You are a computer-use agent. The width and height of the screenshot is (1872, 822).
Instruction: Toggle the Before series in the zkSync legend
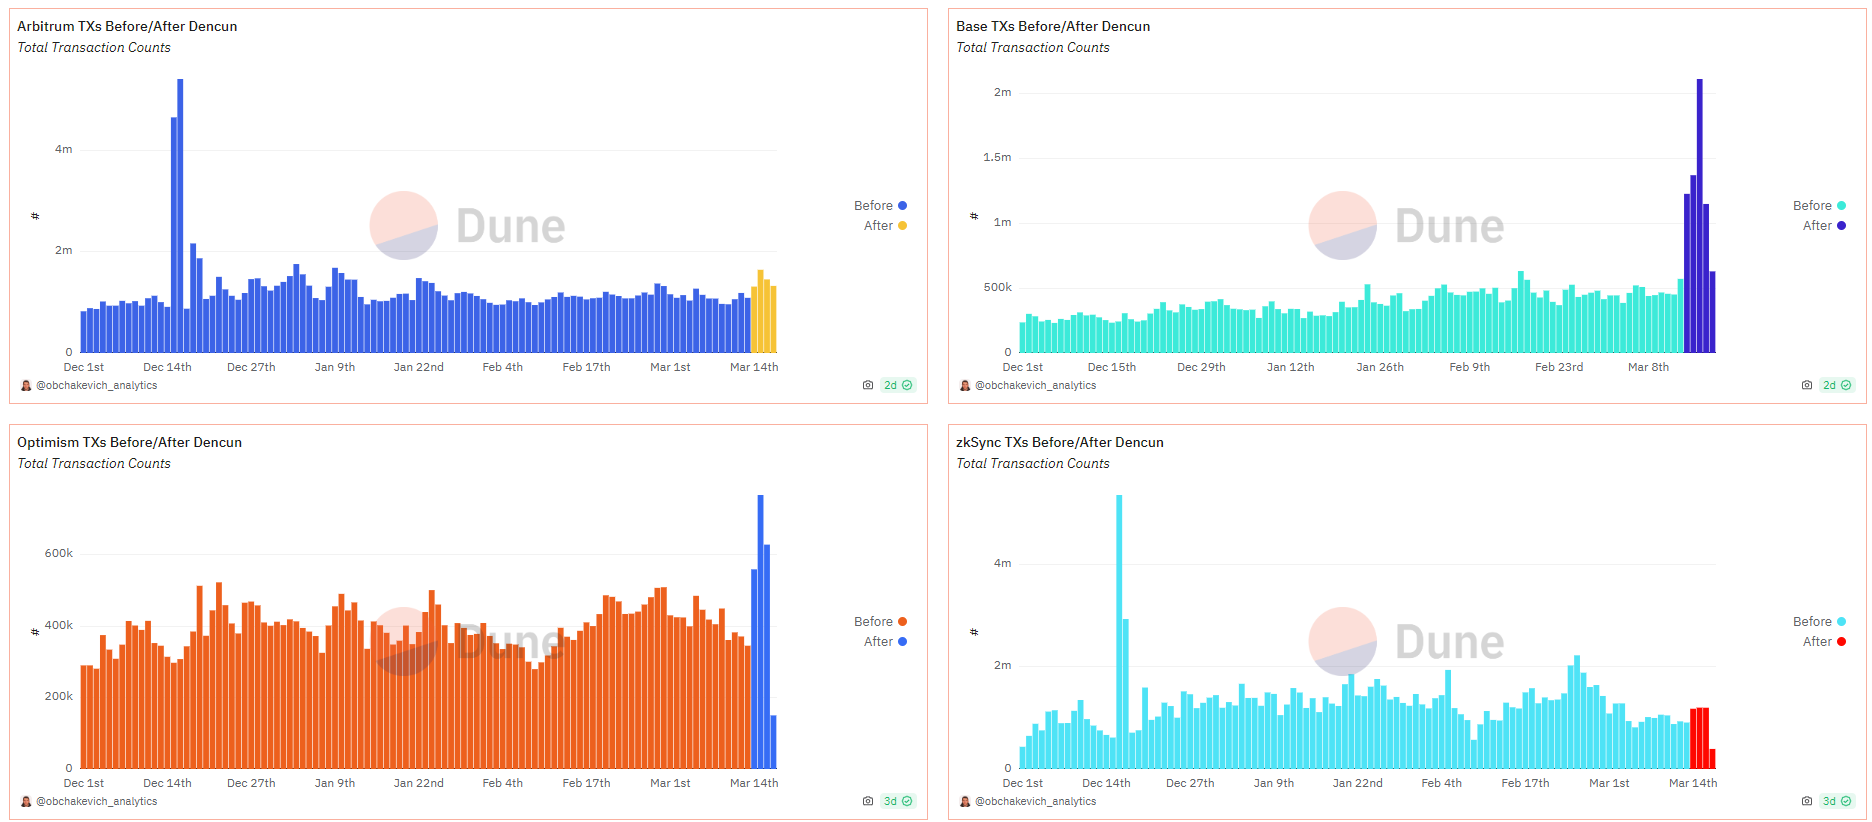pyautogui.click(x=1812, y=622)
